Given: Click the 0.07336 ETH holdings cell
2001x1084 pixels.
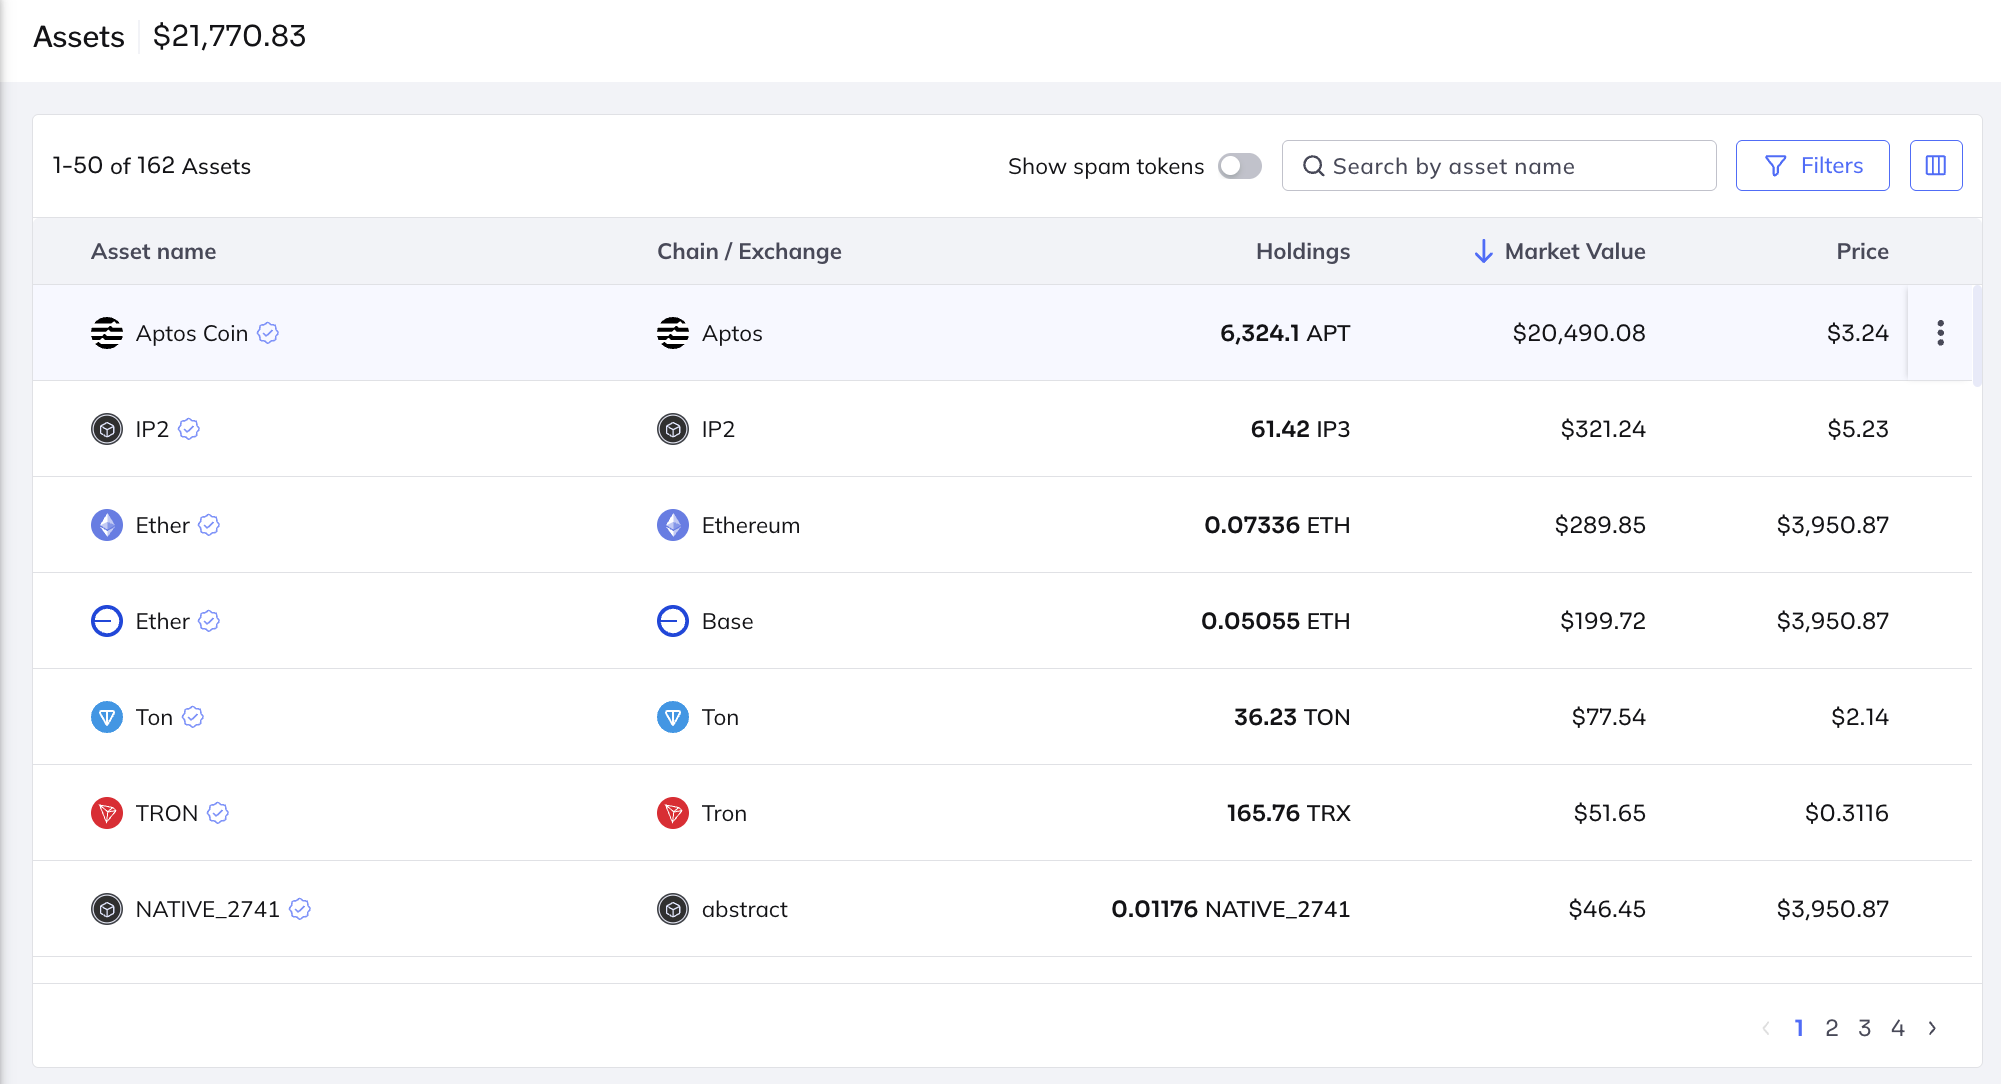Looking at the screenshot, I should [1277, 525].
